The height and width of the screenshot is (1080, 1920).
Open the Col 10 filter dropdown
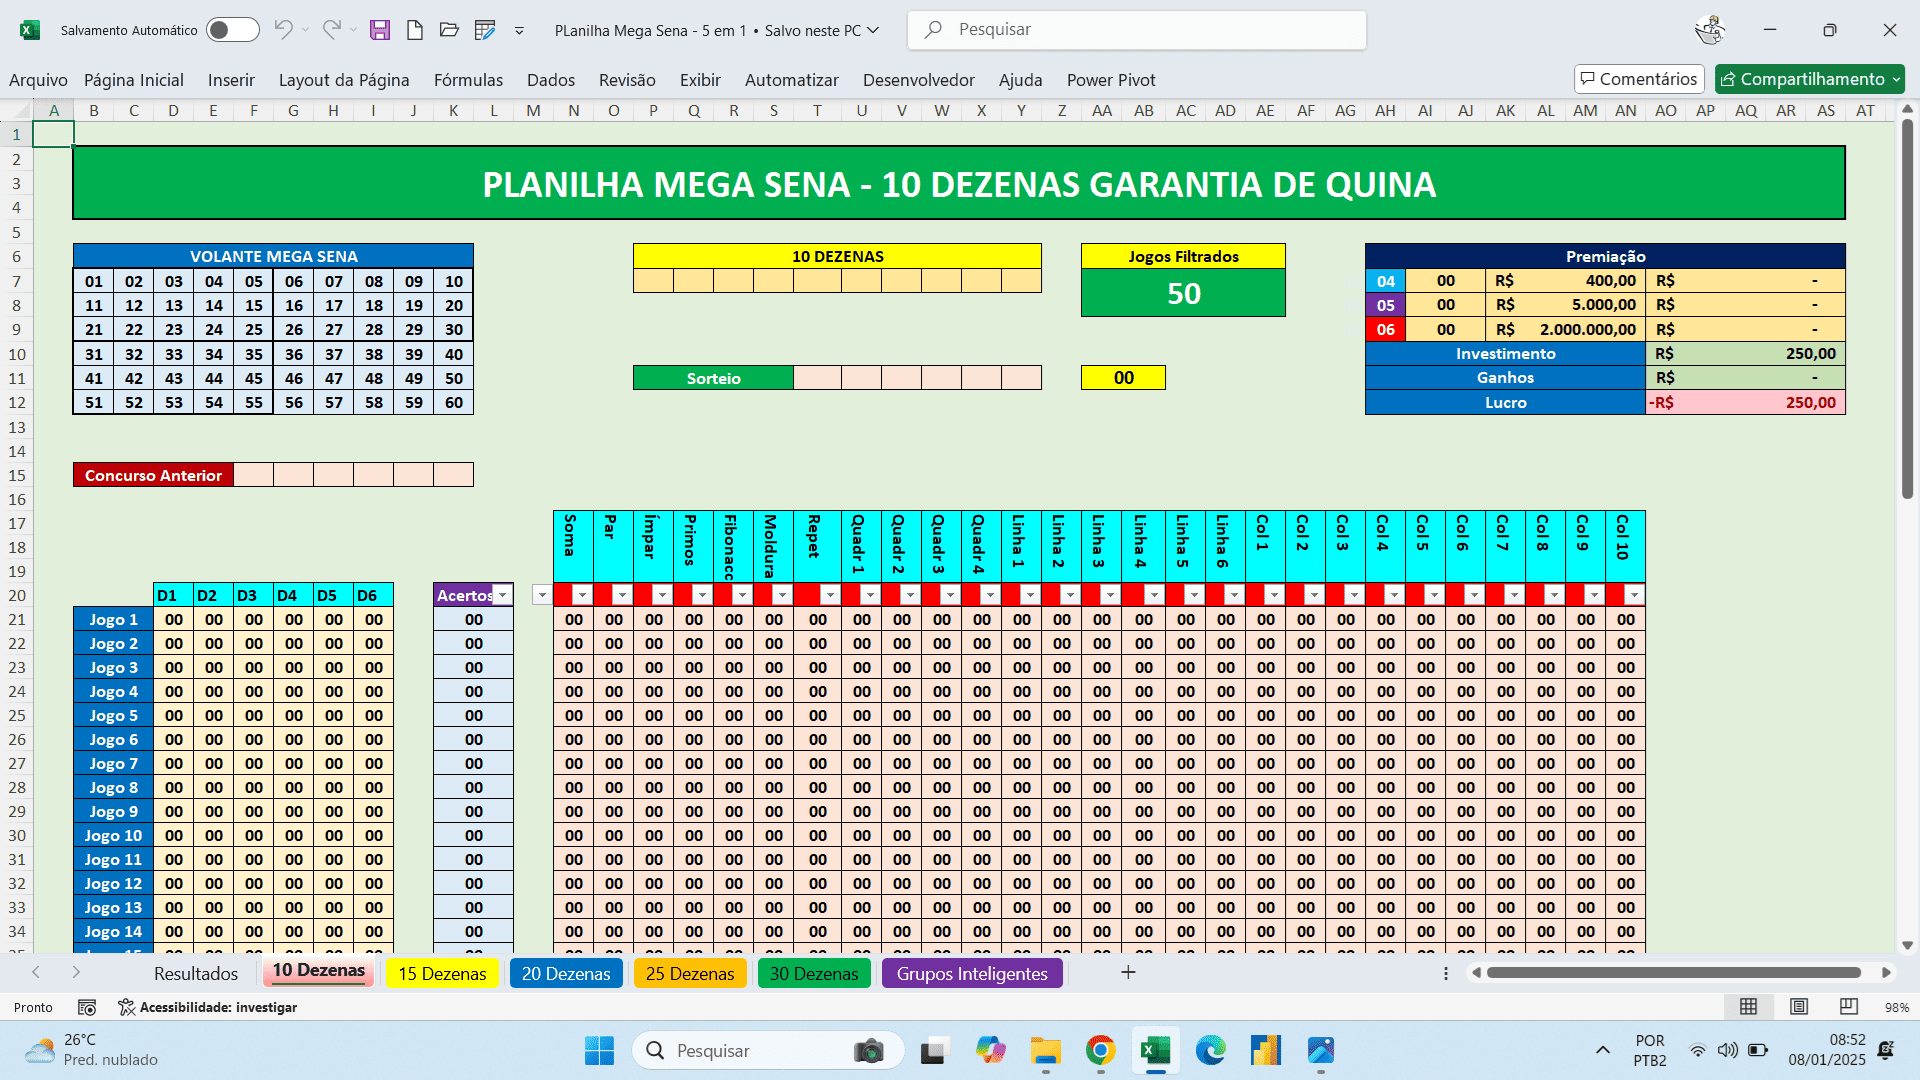point(1634,595)
